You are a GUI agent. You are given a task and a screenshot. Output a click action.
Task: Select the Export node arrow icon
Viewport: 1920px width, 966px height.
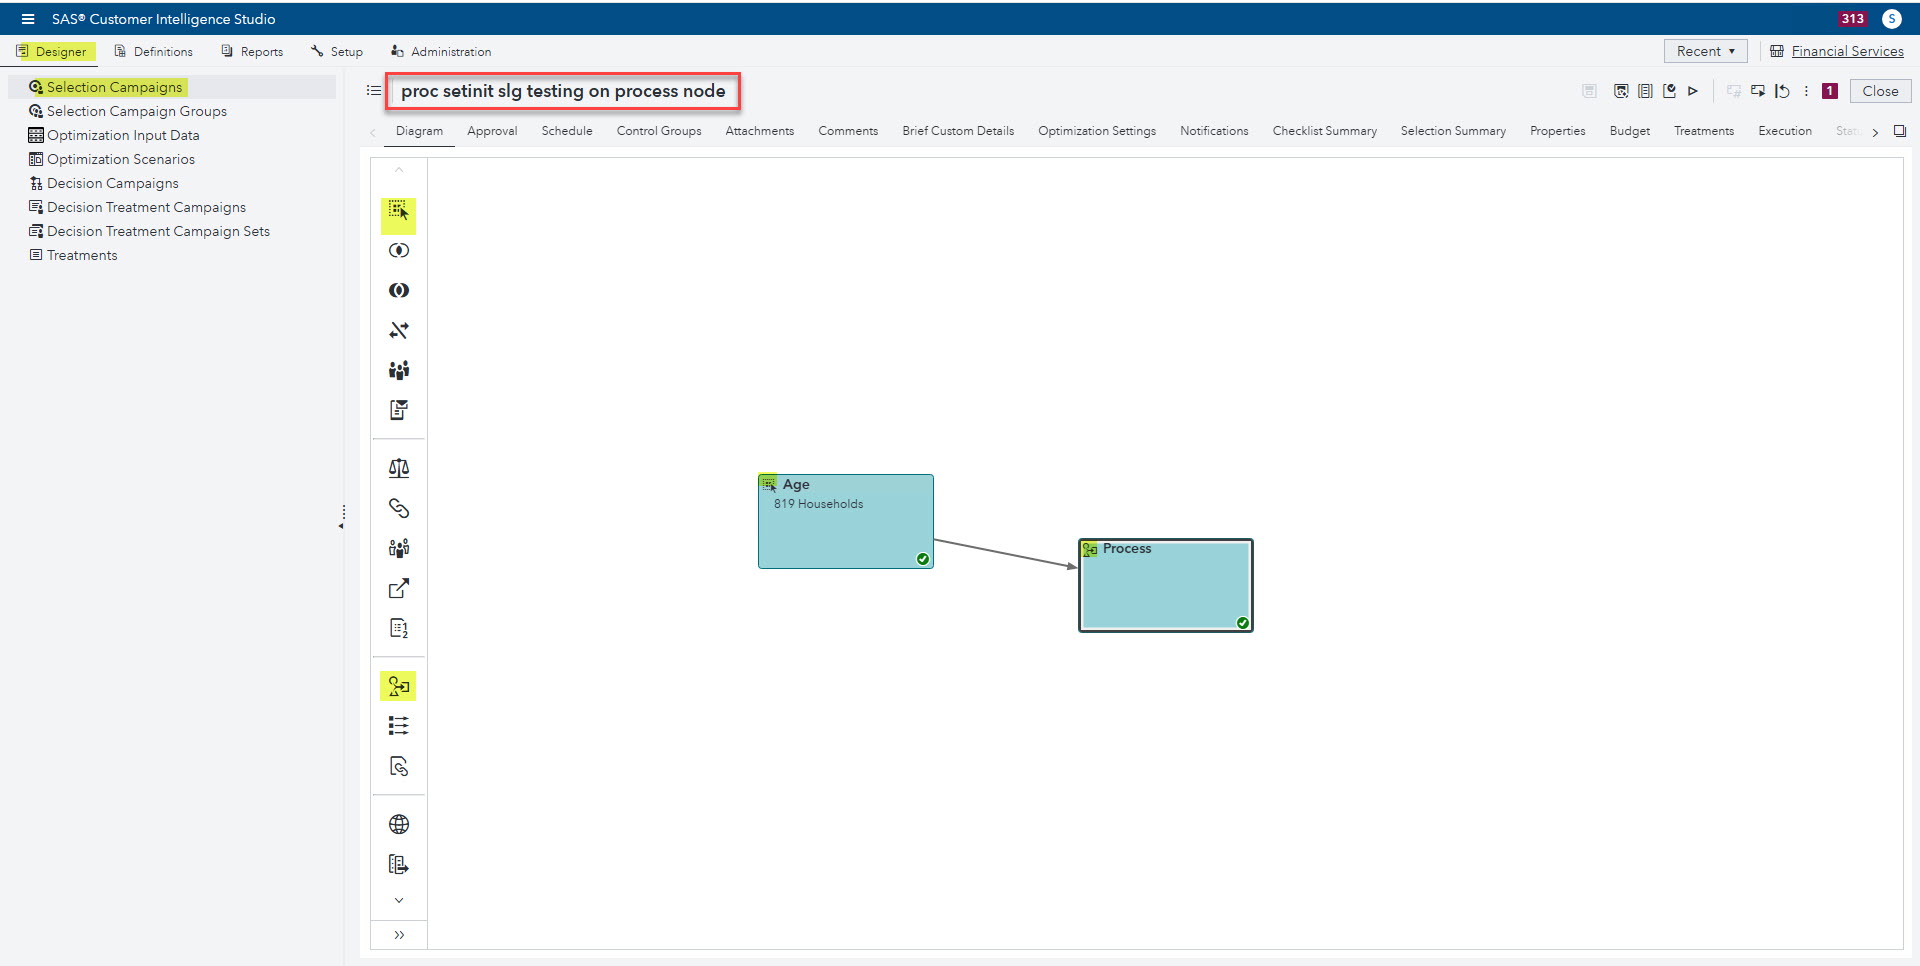(398, 588)
